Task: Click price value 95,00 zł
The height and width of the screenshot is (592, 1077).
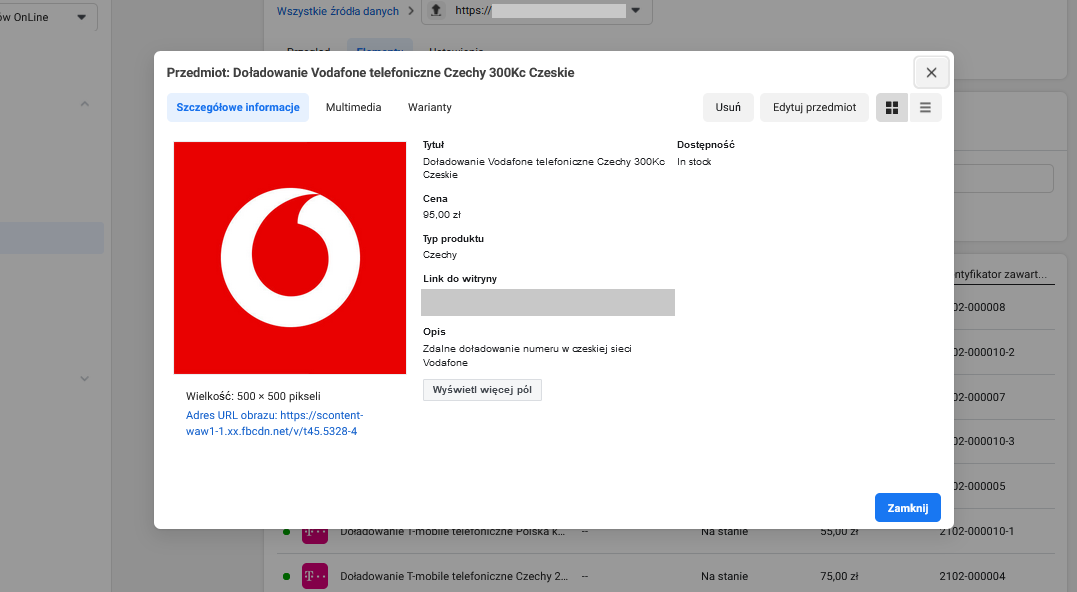Action: pyautogui.click(x=442, y=214)
